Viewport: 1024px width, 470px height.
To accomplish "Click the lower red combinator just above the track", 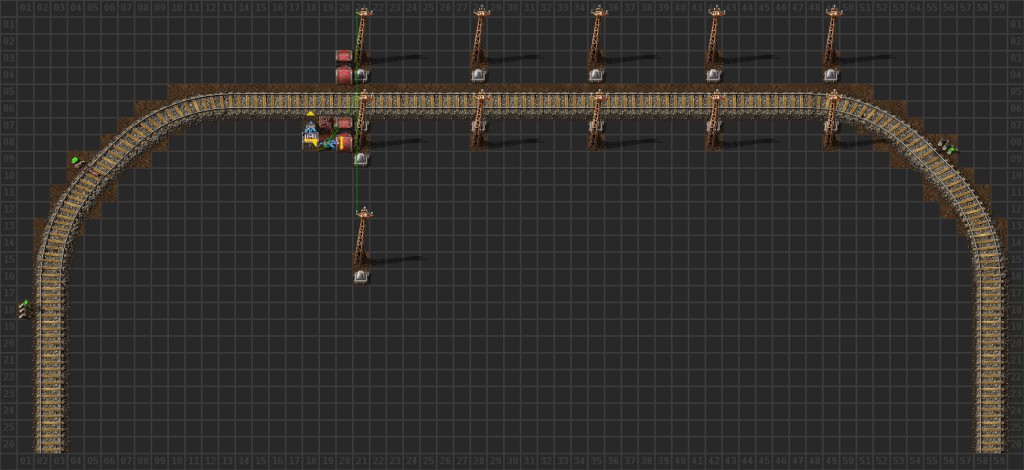I will click(x=344, y=75).
